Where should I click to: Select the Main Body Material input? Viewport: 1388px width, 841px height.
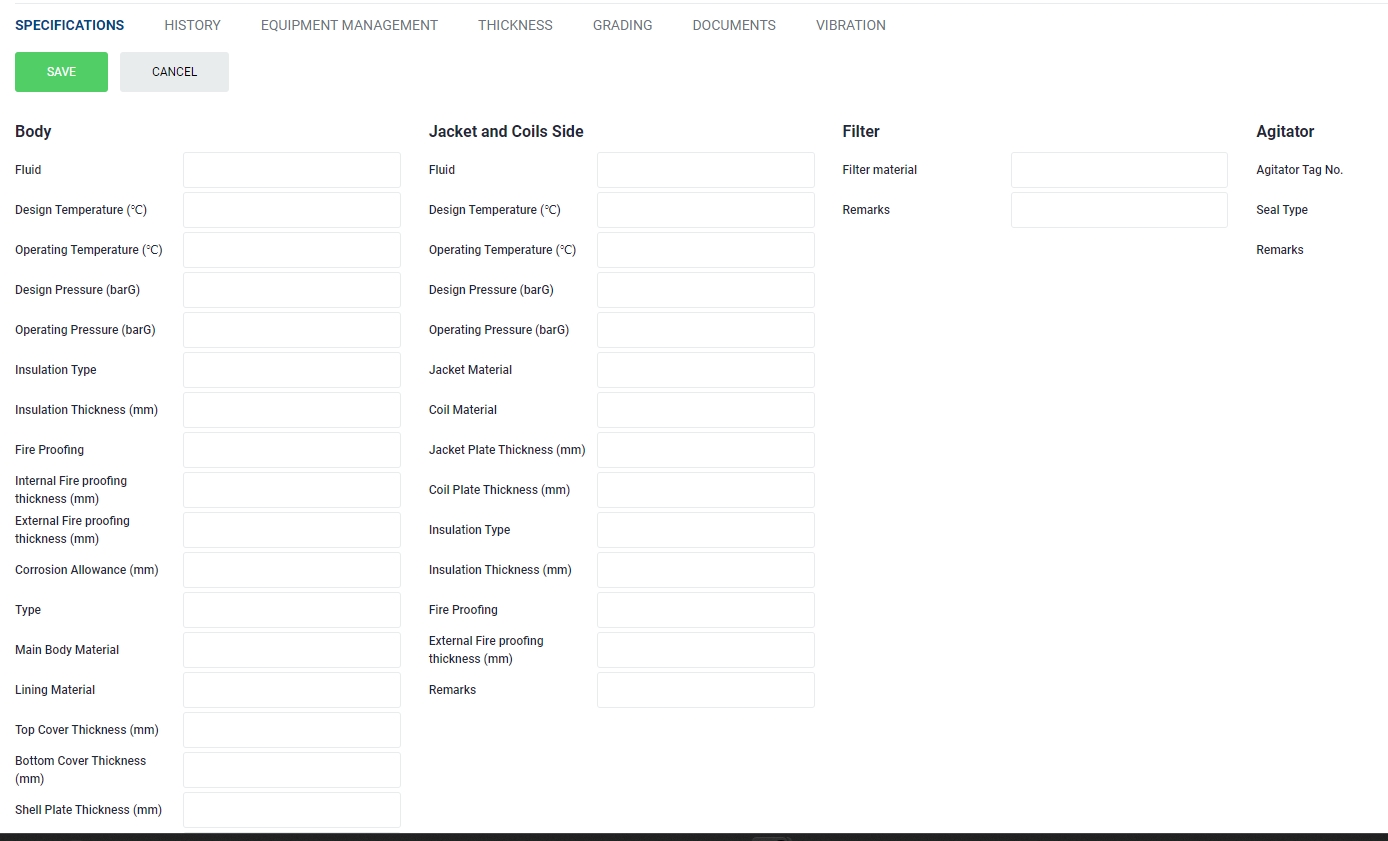pyautogui.click(x=291, y=650)
